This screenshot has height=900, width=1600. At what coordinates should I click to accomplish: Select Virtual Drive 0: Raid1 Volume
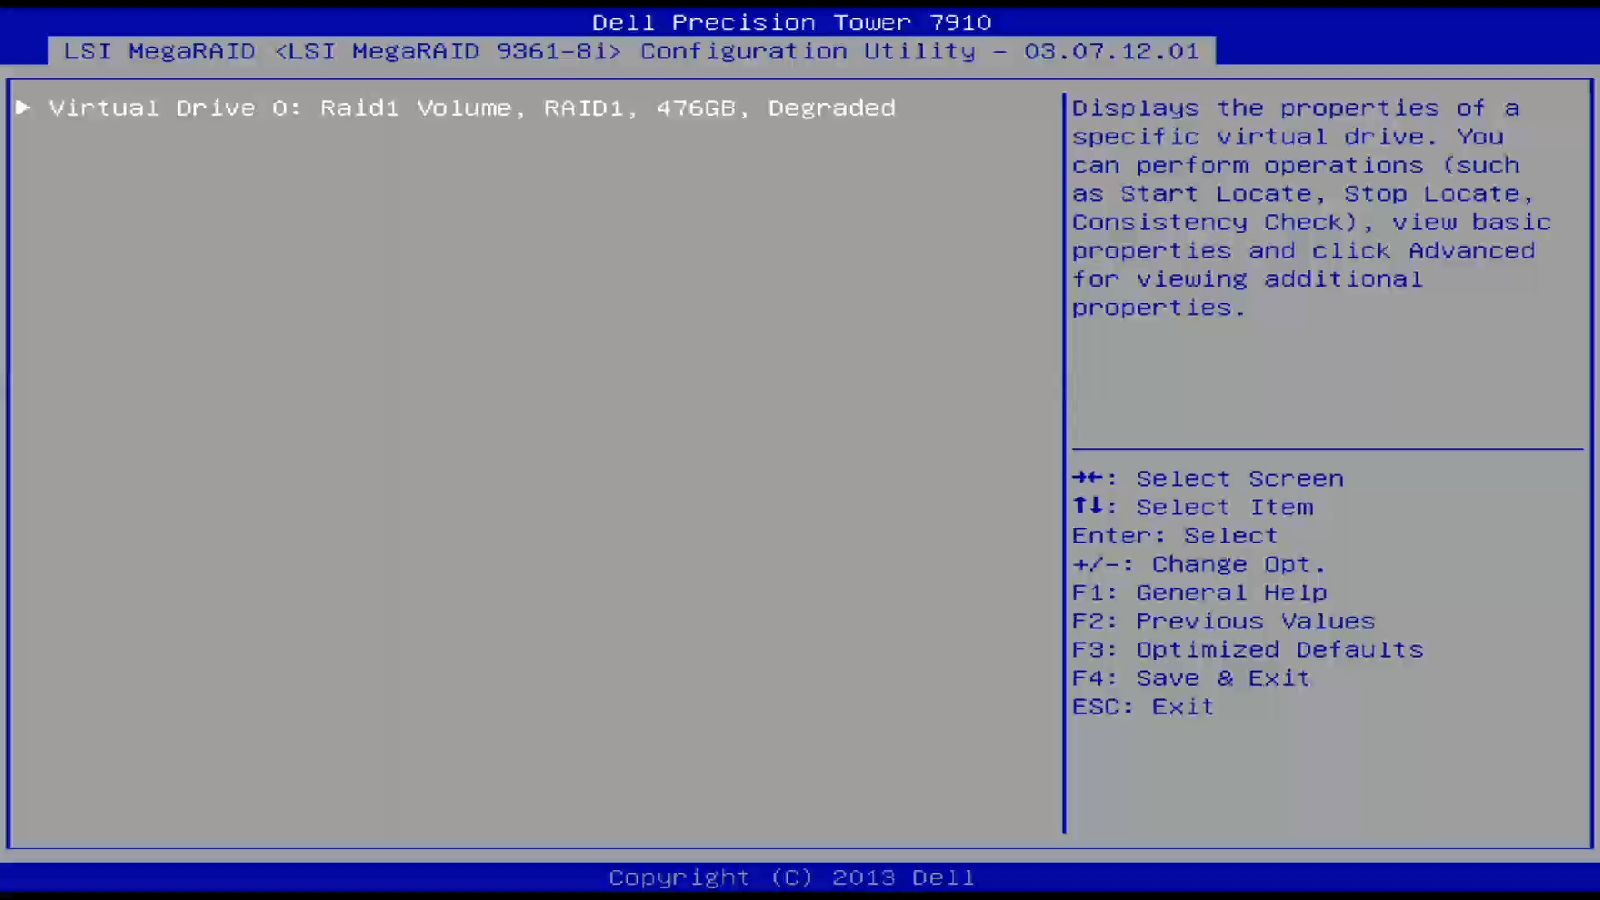(400, 108)
